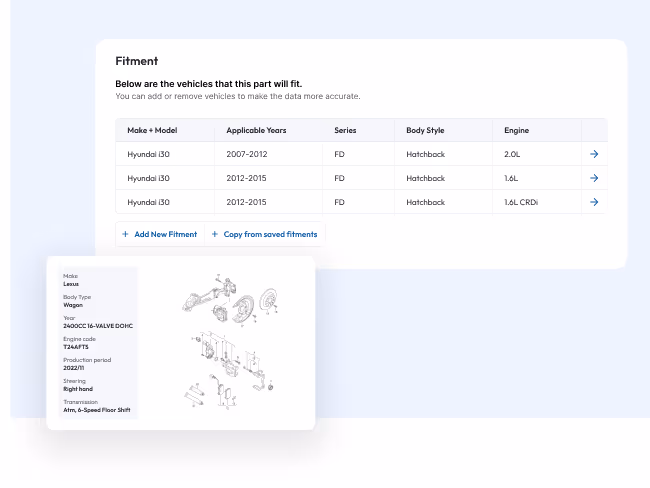
Task: Click the T24AFTS engine code value
Action: click(x=76, y=347)
